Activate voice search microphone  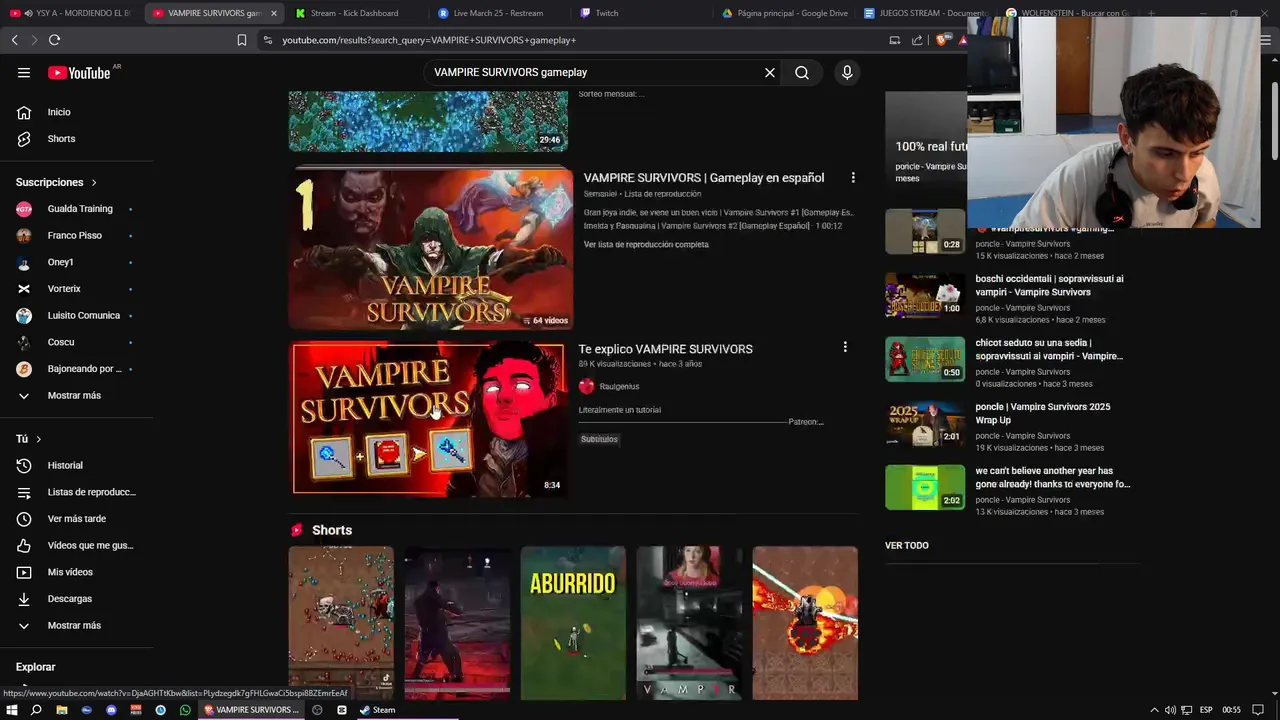click(847, 72)
